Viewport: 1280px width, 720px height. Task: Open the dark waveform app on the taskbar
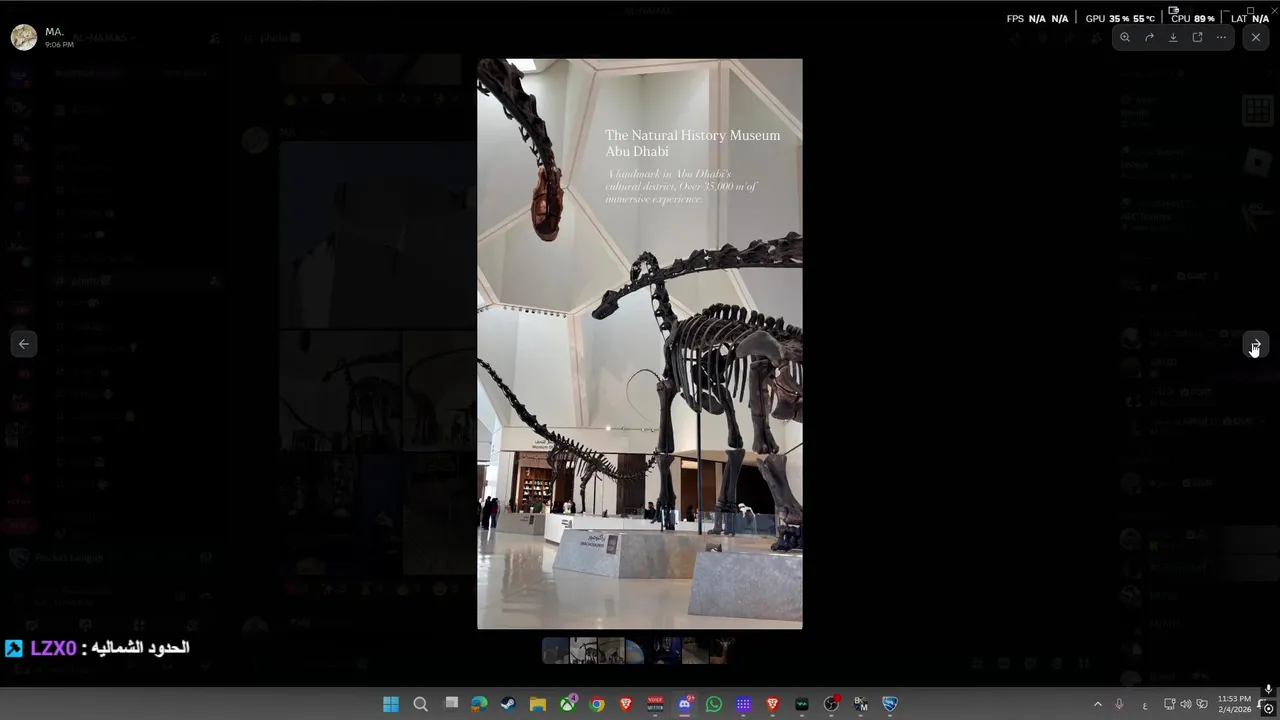tap(802, 704)
